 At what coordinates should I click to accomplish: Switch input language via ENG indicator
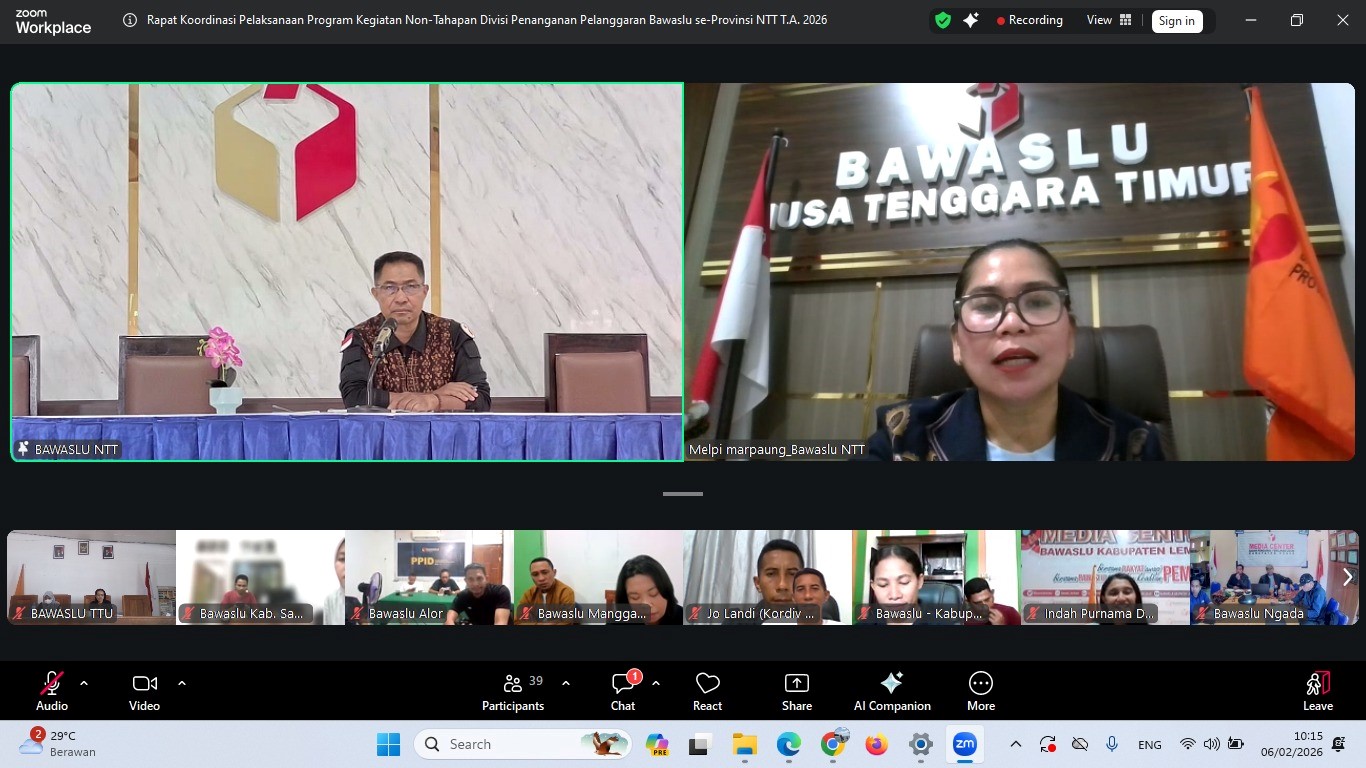(1150, 745)
